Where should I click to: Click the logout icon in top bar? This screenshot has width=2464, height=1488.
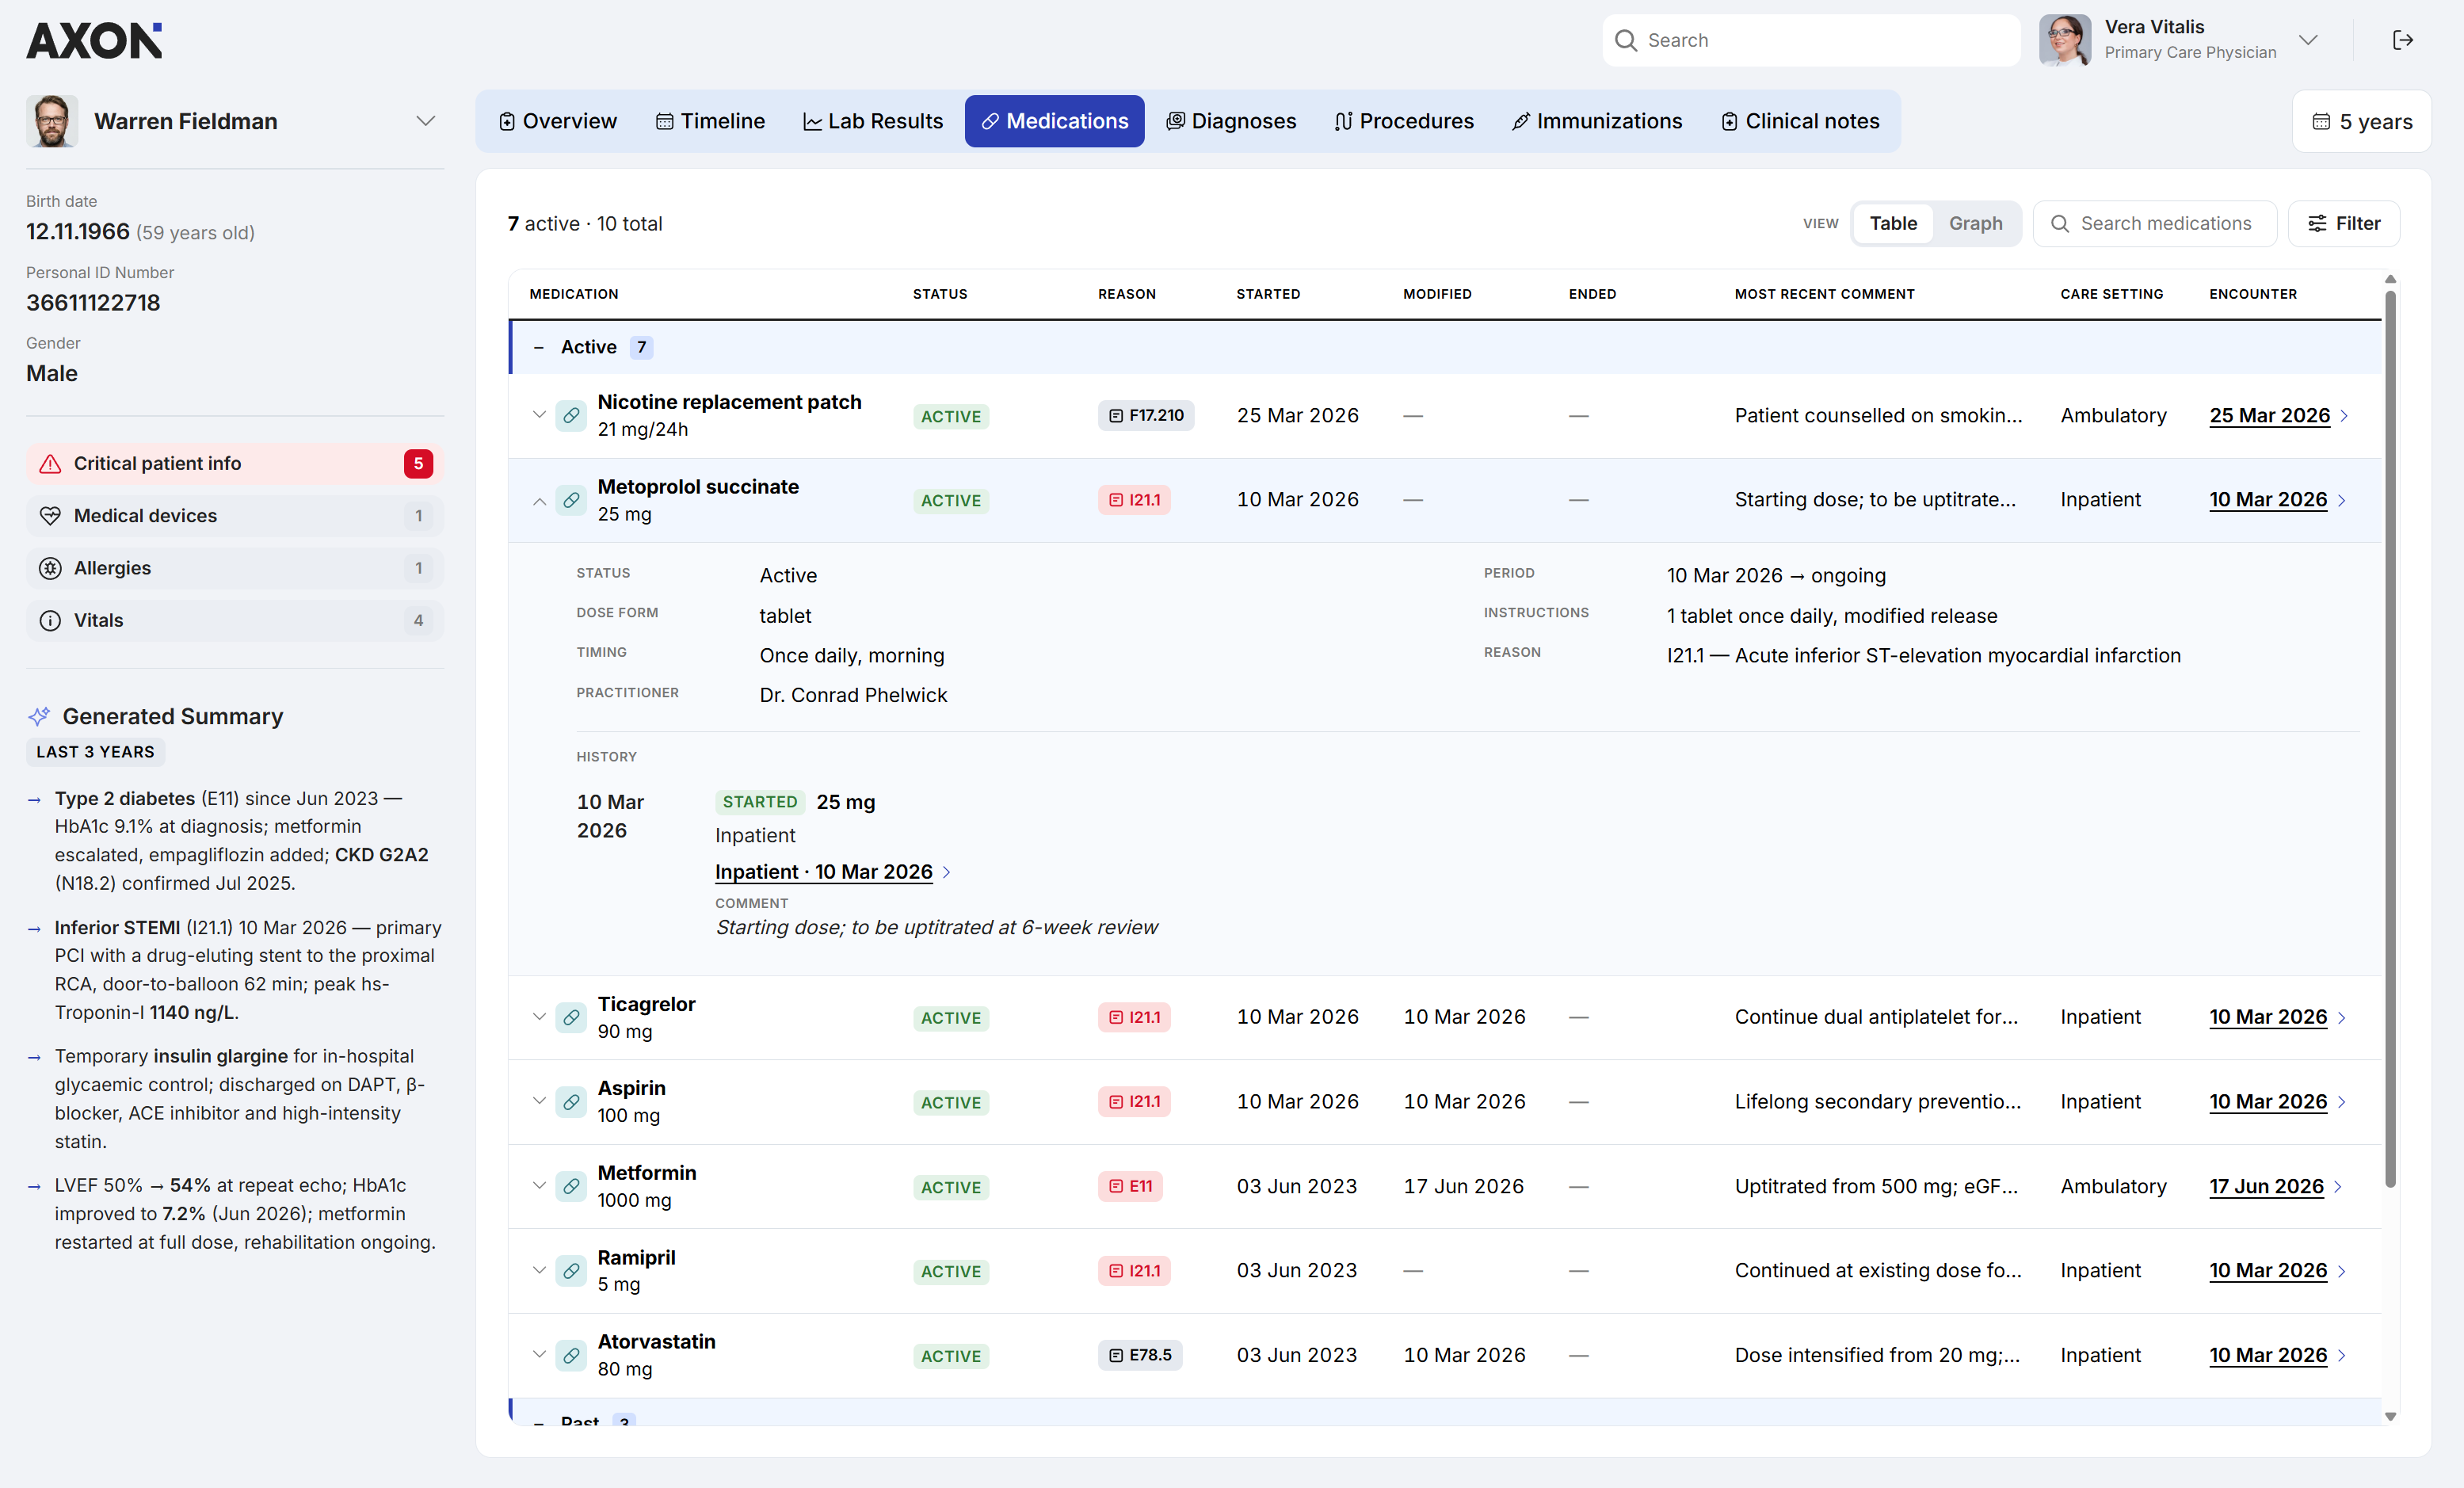2402,40
